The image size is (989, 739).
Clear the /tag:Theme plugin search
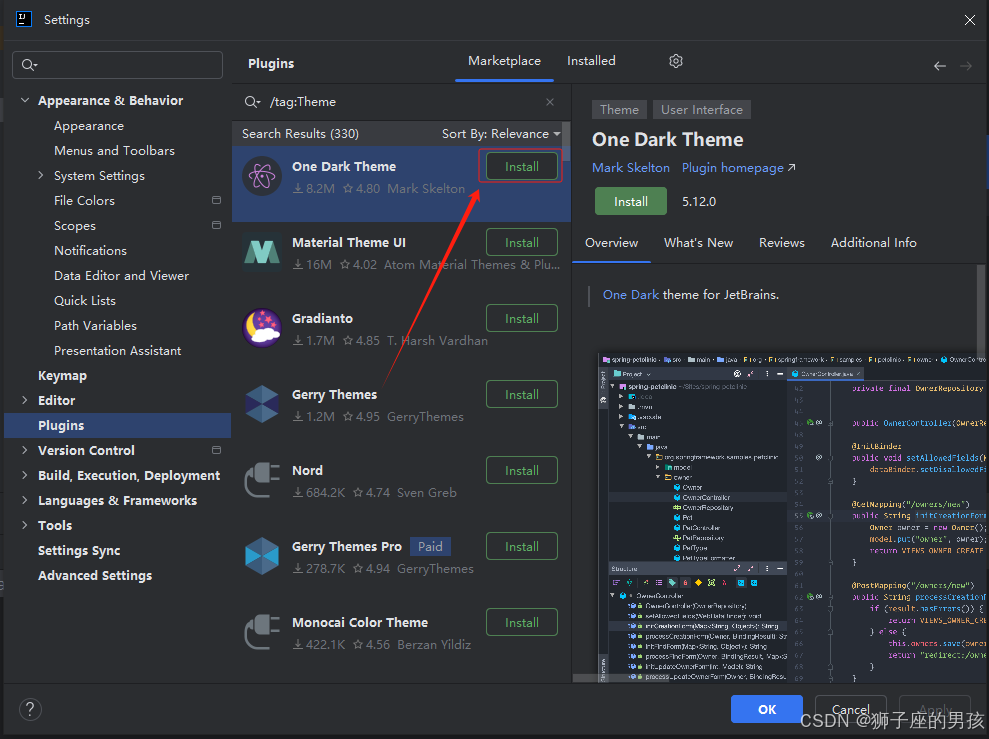[x=550, y=102]
